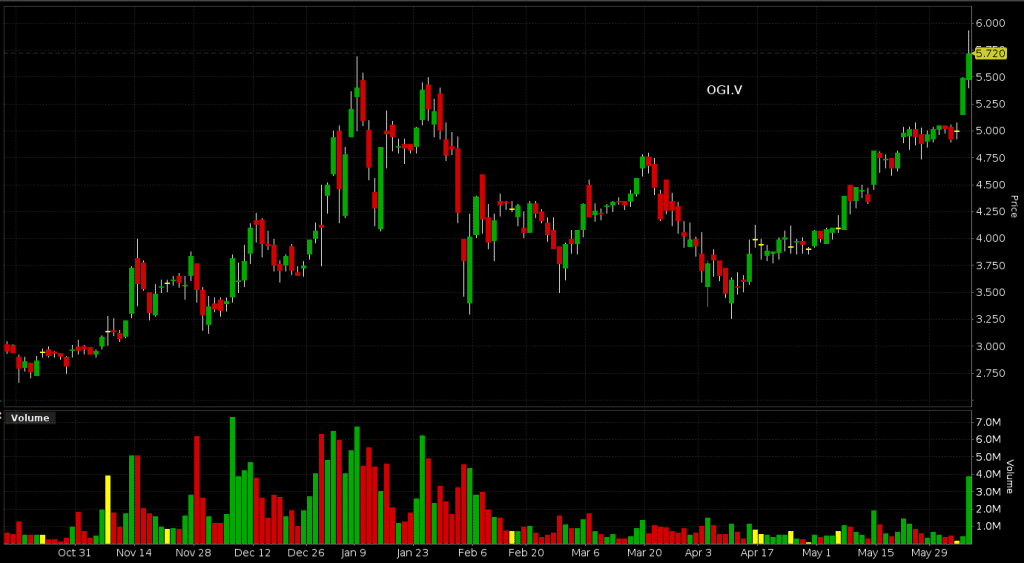Screen dimensions: 1024x563
Task: Click the 3.750 price axis label
Action: click(991, 265)
